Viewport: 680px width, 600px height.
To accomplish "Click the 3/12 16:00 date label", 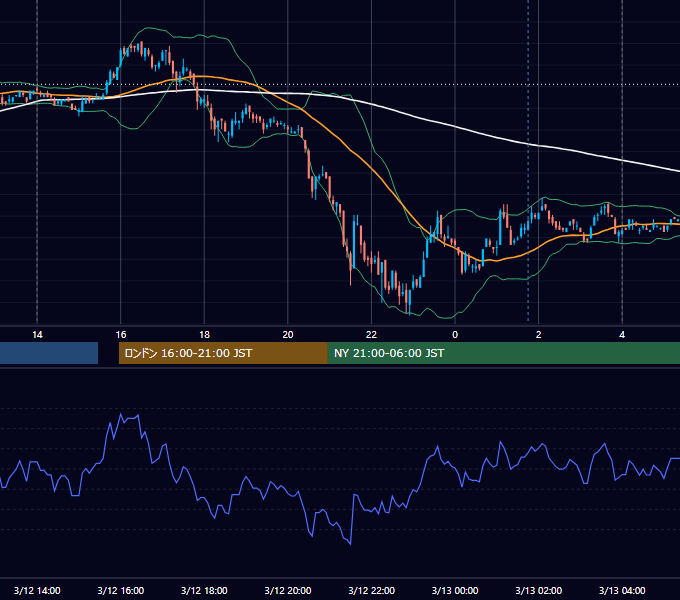I will (121, 590).
